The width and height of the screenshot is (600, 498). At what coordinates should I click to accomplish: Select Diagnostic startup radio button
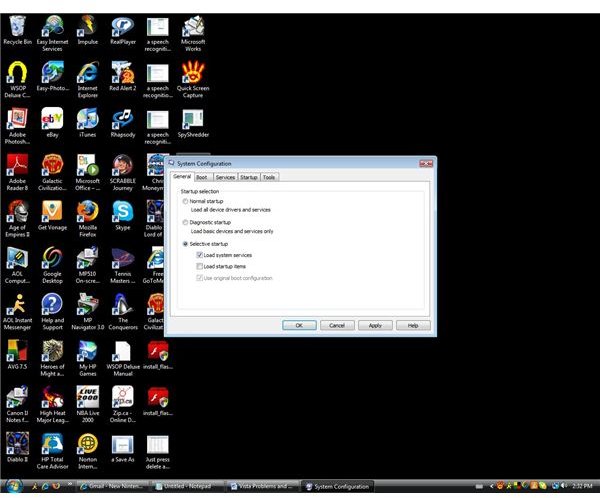186,222
